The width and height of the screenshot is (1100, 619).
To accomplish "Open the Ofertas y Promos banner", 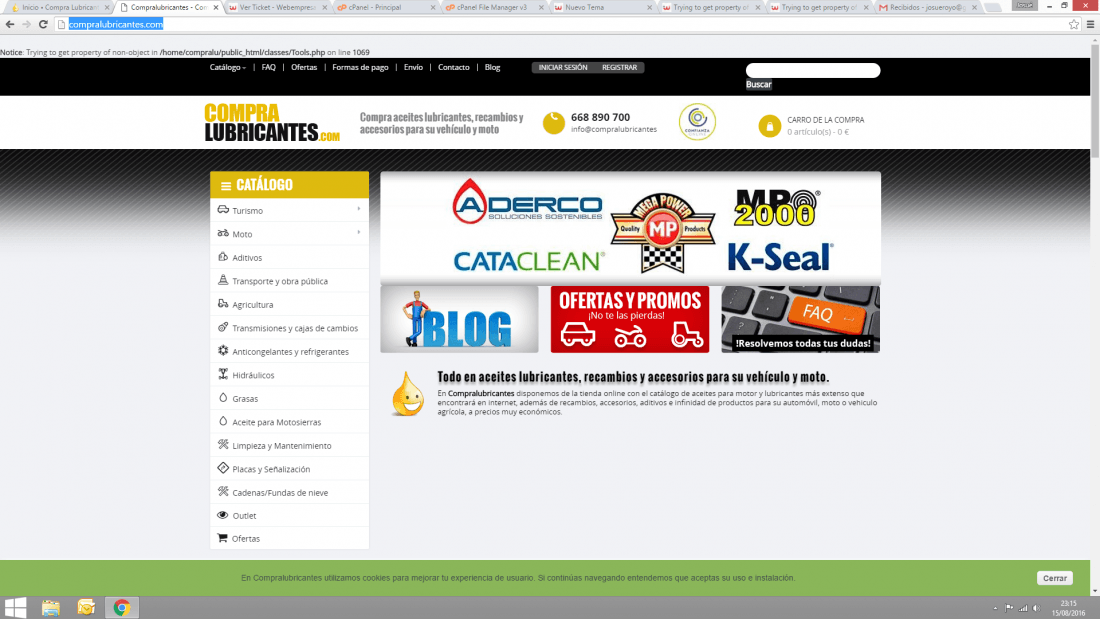I will (630, 319).
